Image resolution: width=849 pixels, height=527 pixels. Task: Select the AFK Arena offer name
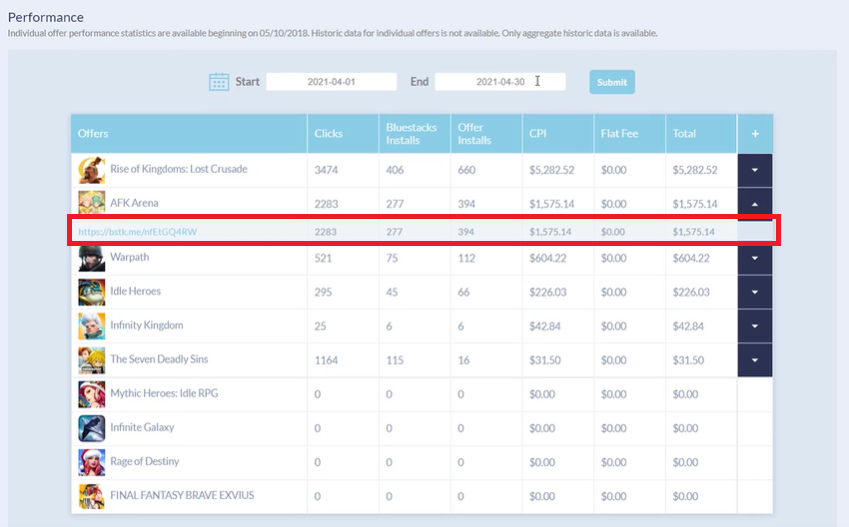click(x=134, y=203)
